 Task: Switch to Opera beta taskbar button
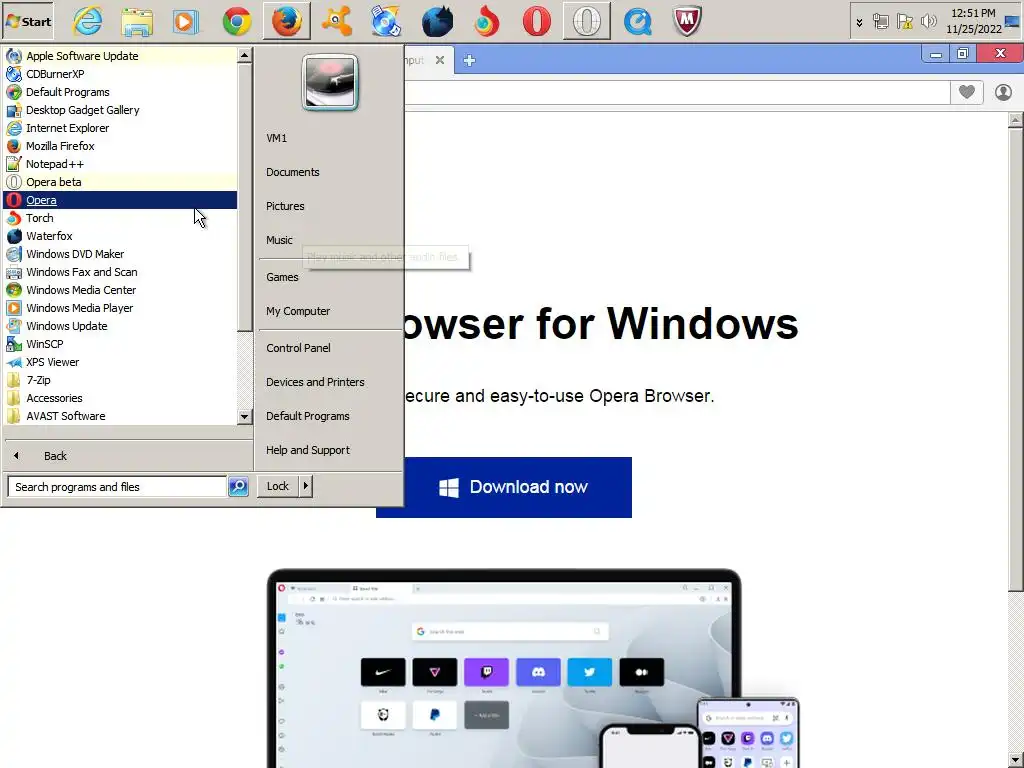tap(586, 21)
